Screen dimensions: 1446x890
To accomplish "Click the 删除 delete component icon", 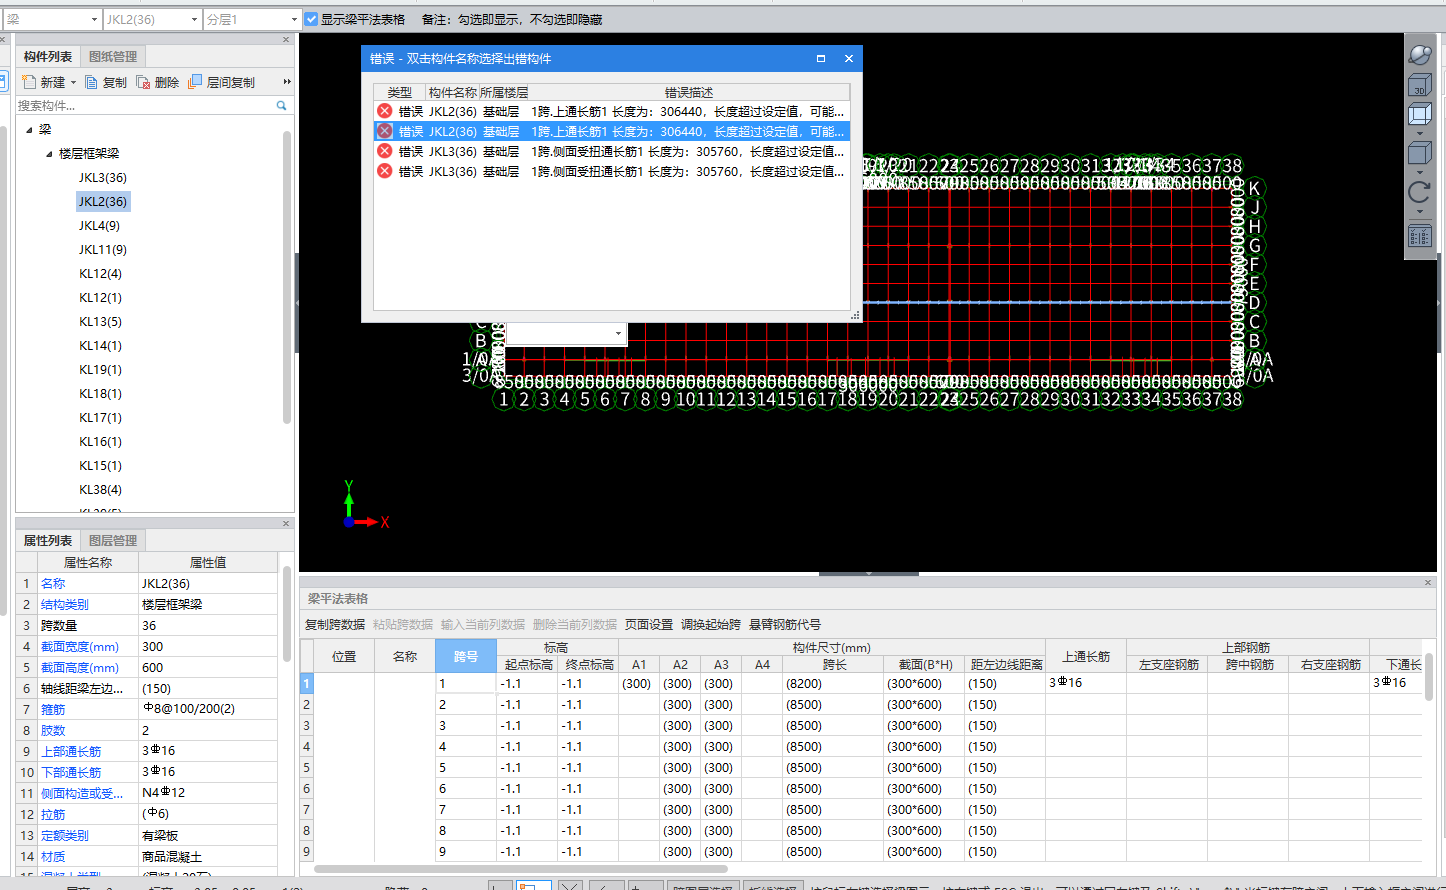I will 143,82.
